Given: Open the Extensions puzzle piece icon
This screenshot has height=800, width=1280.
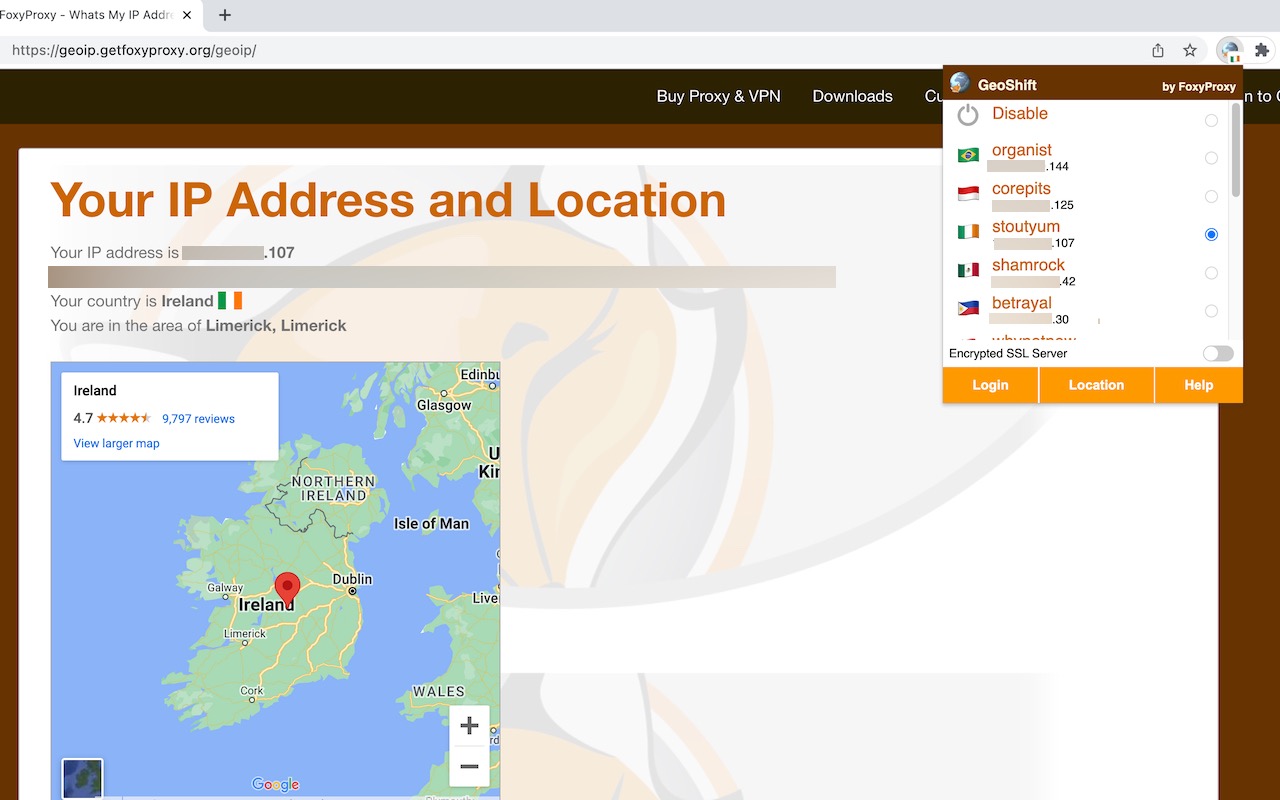Looking at the screenshot, I should [1262, 50].
